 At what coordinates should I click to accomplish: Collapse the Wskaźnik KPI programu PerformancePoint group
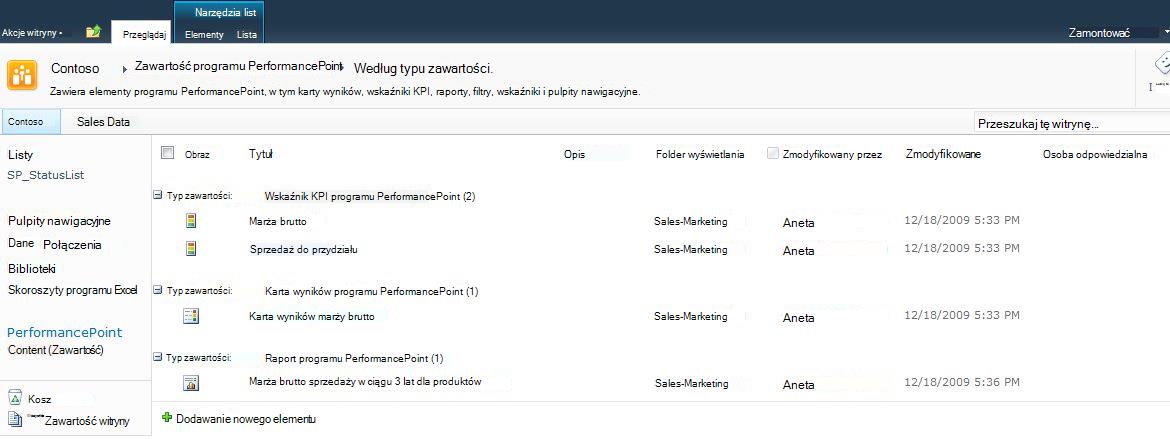coord(157,196)
